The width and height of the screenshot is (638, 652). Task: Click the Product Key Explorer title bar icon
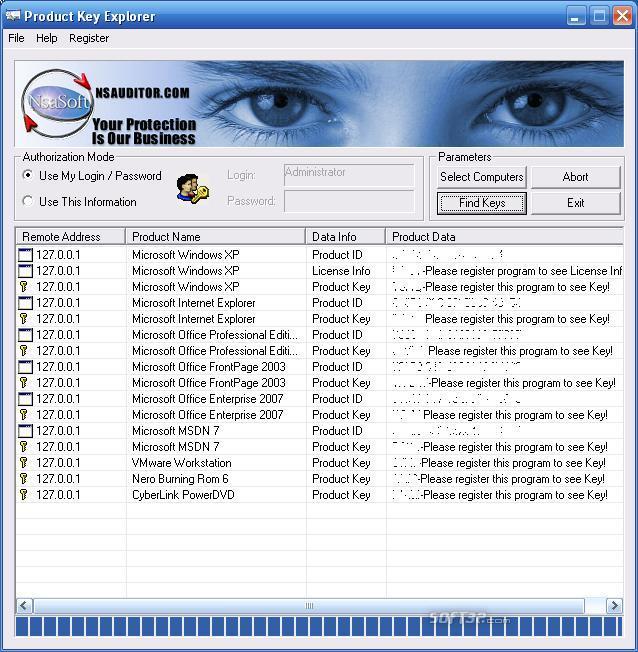tap(12, 16)
